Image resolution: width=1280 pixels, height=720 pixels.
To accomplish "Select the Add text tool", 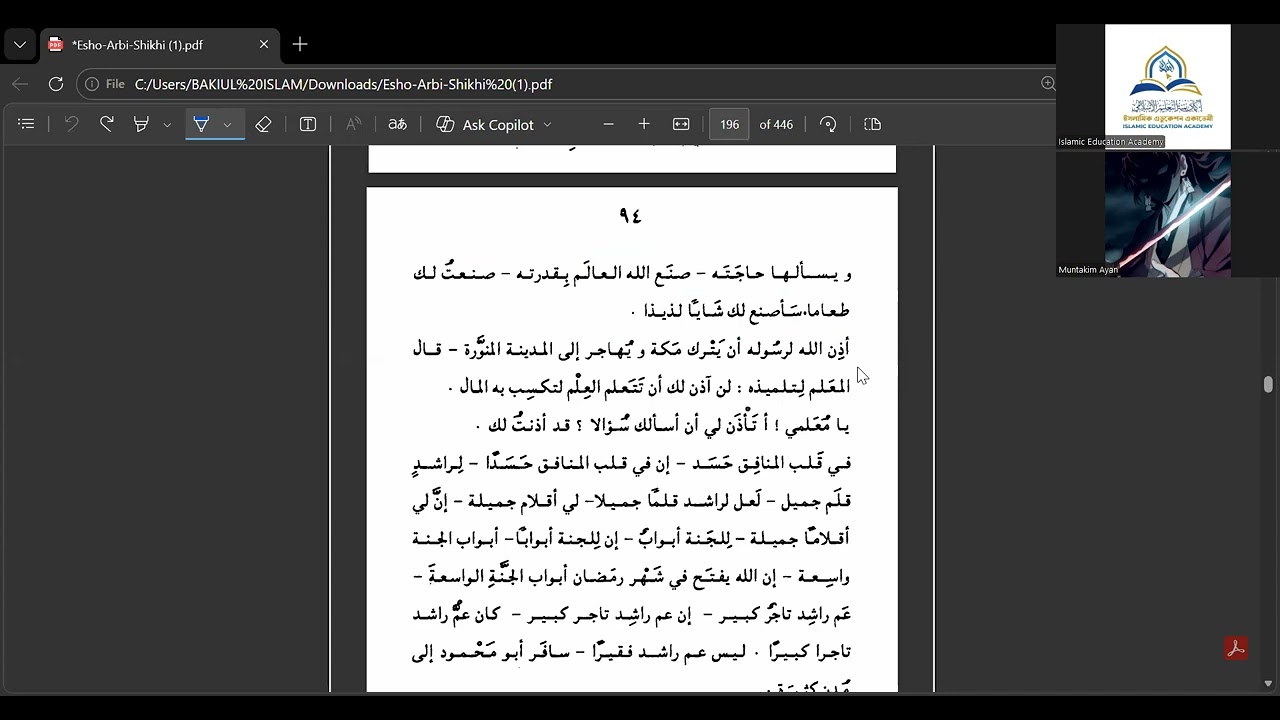I will click(x=308, y=124).
